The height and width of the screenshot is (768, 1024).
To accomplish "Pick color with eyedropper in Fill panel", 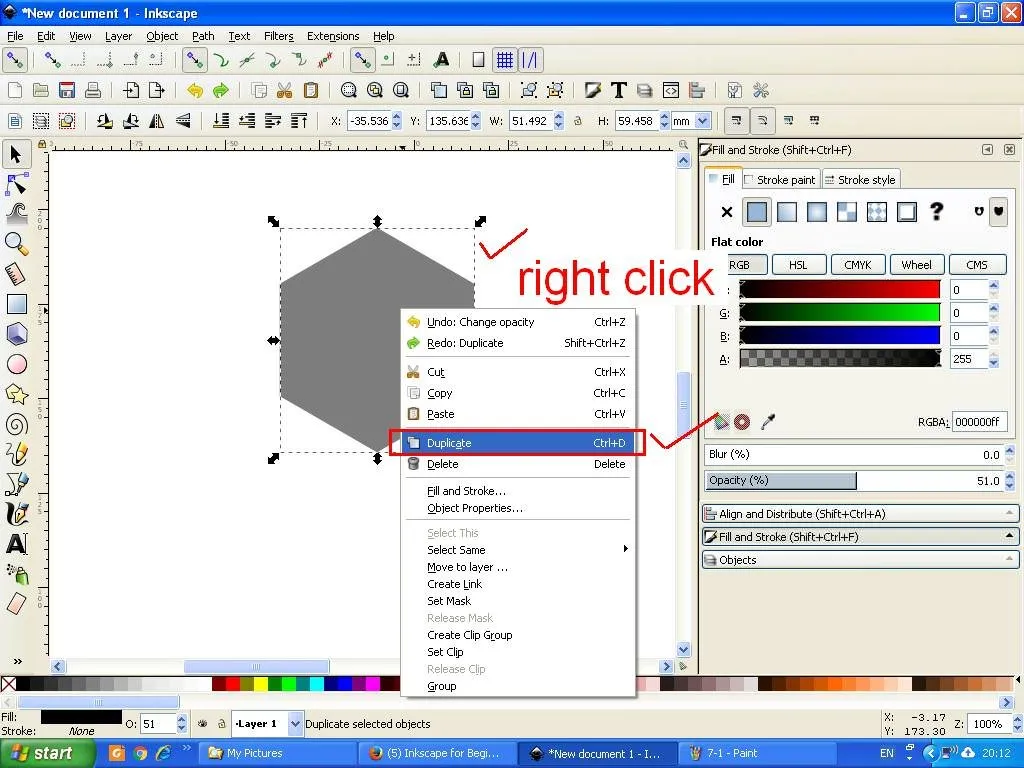I will point(768,422).
